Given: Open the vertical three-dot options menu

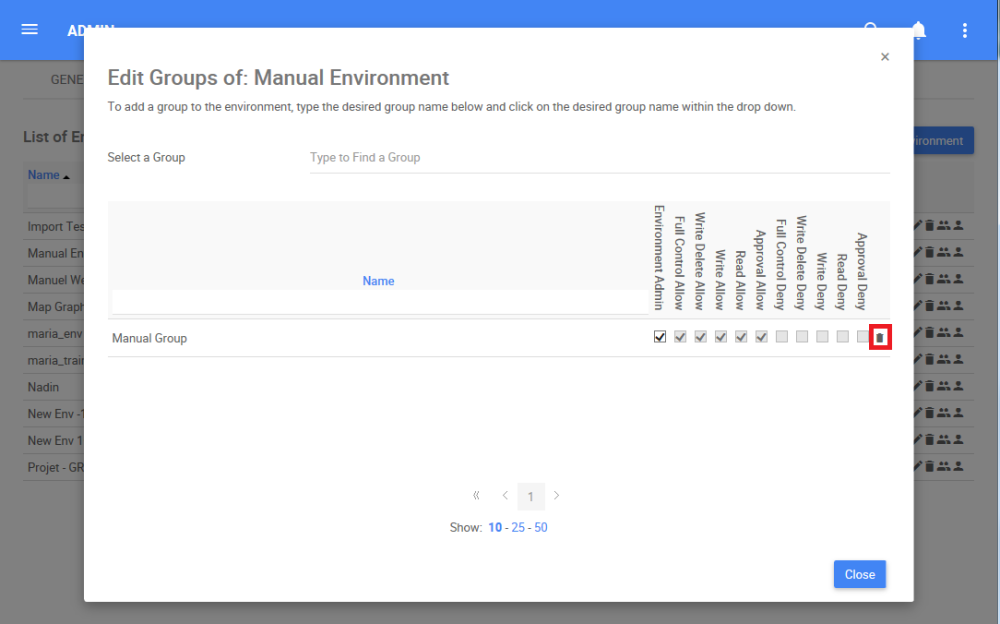Looking at the screenshot, I should coord(965,30).
